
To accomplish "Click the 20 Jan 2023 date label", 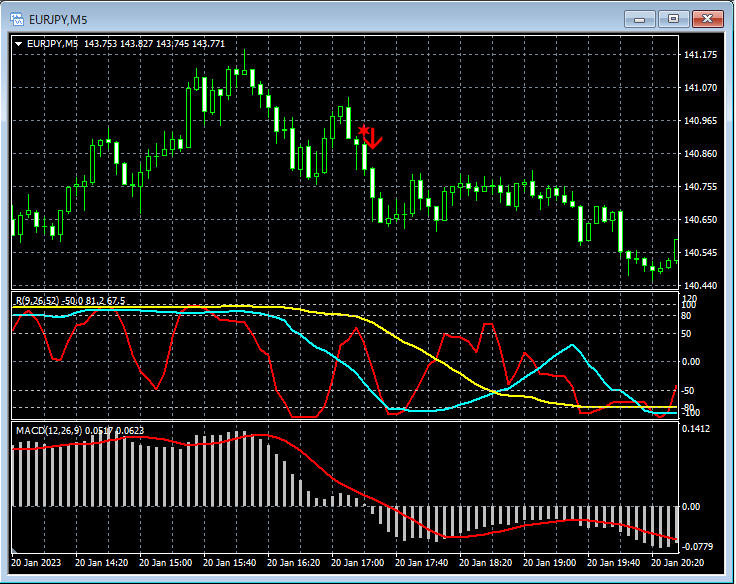I will point(38,563).
